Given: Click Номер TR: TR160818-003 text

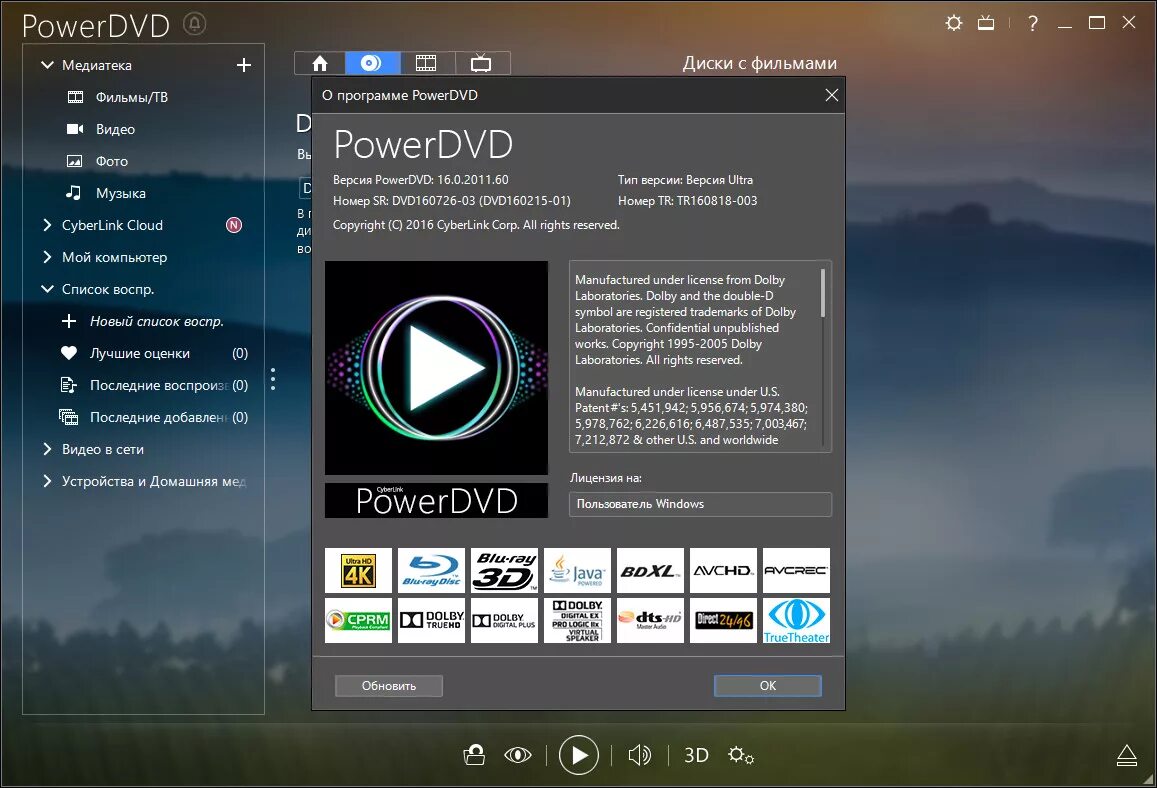Looking at the screenshot, I should (x=688, y=201).
